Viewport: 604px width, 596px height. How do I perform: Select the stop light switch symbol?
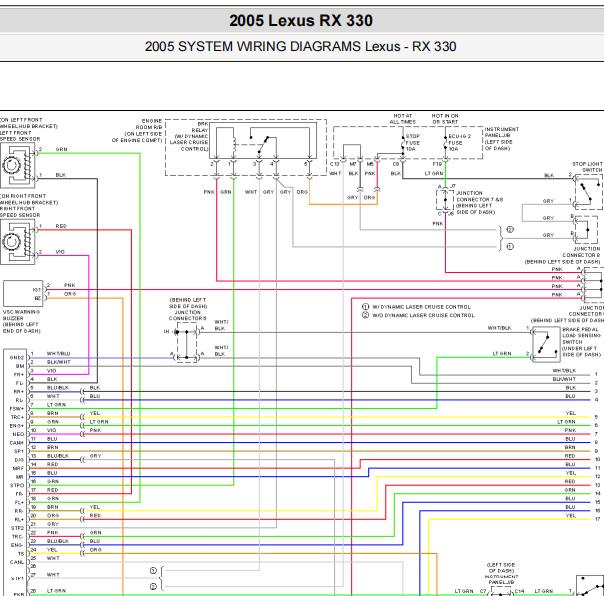tap(589, 191)
